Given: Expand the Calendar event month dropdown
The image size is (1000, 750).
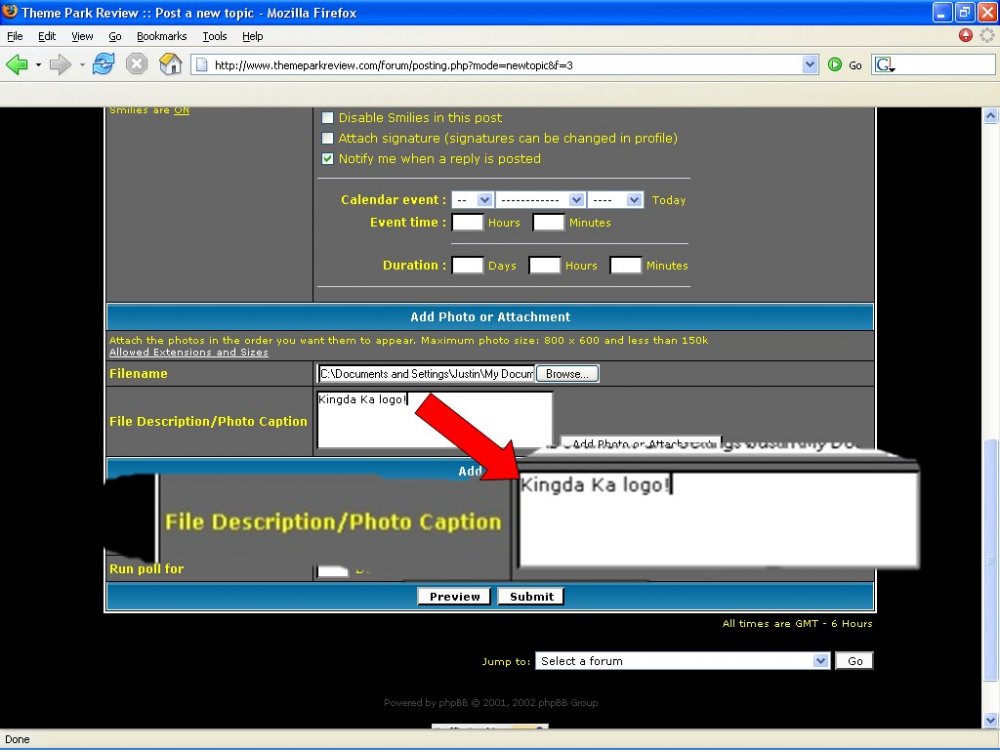Looking at the screenshot, I should pyautogui.click(x=540, y=200).
